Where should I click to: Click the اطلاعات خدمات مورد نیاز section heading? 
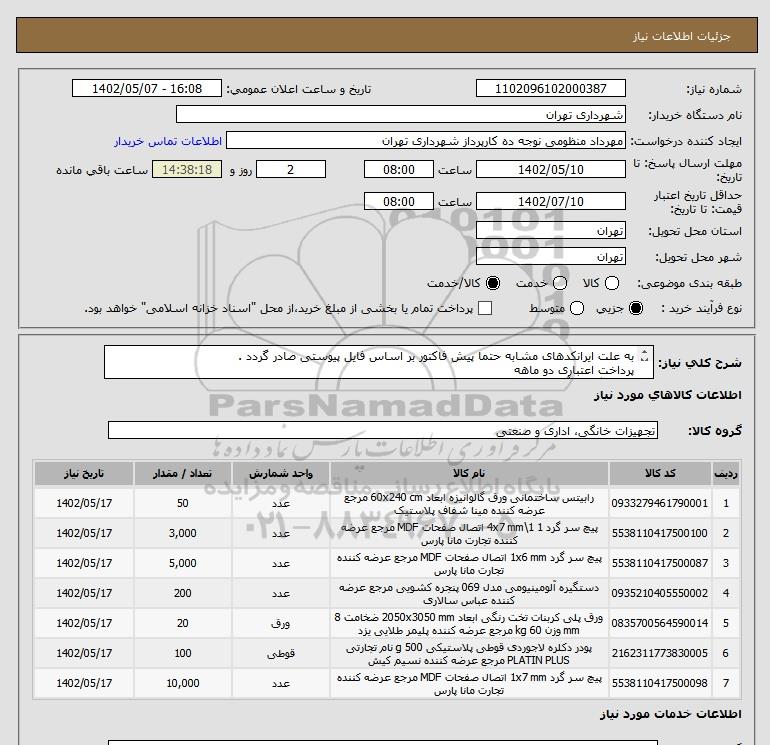(671, 714)
